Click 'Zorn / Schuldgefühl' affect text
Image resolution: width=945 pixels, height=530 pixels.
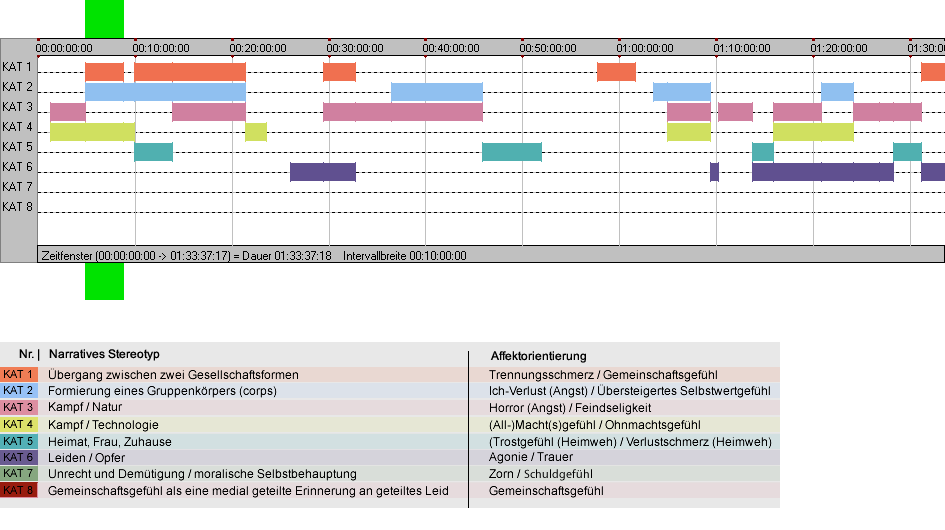(x=541, y=474)
